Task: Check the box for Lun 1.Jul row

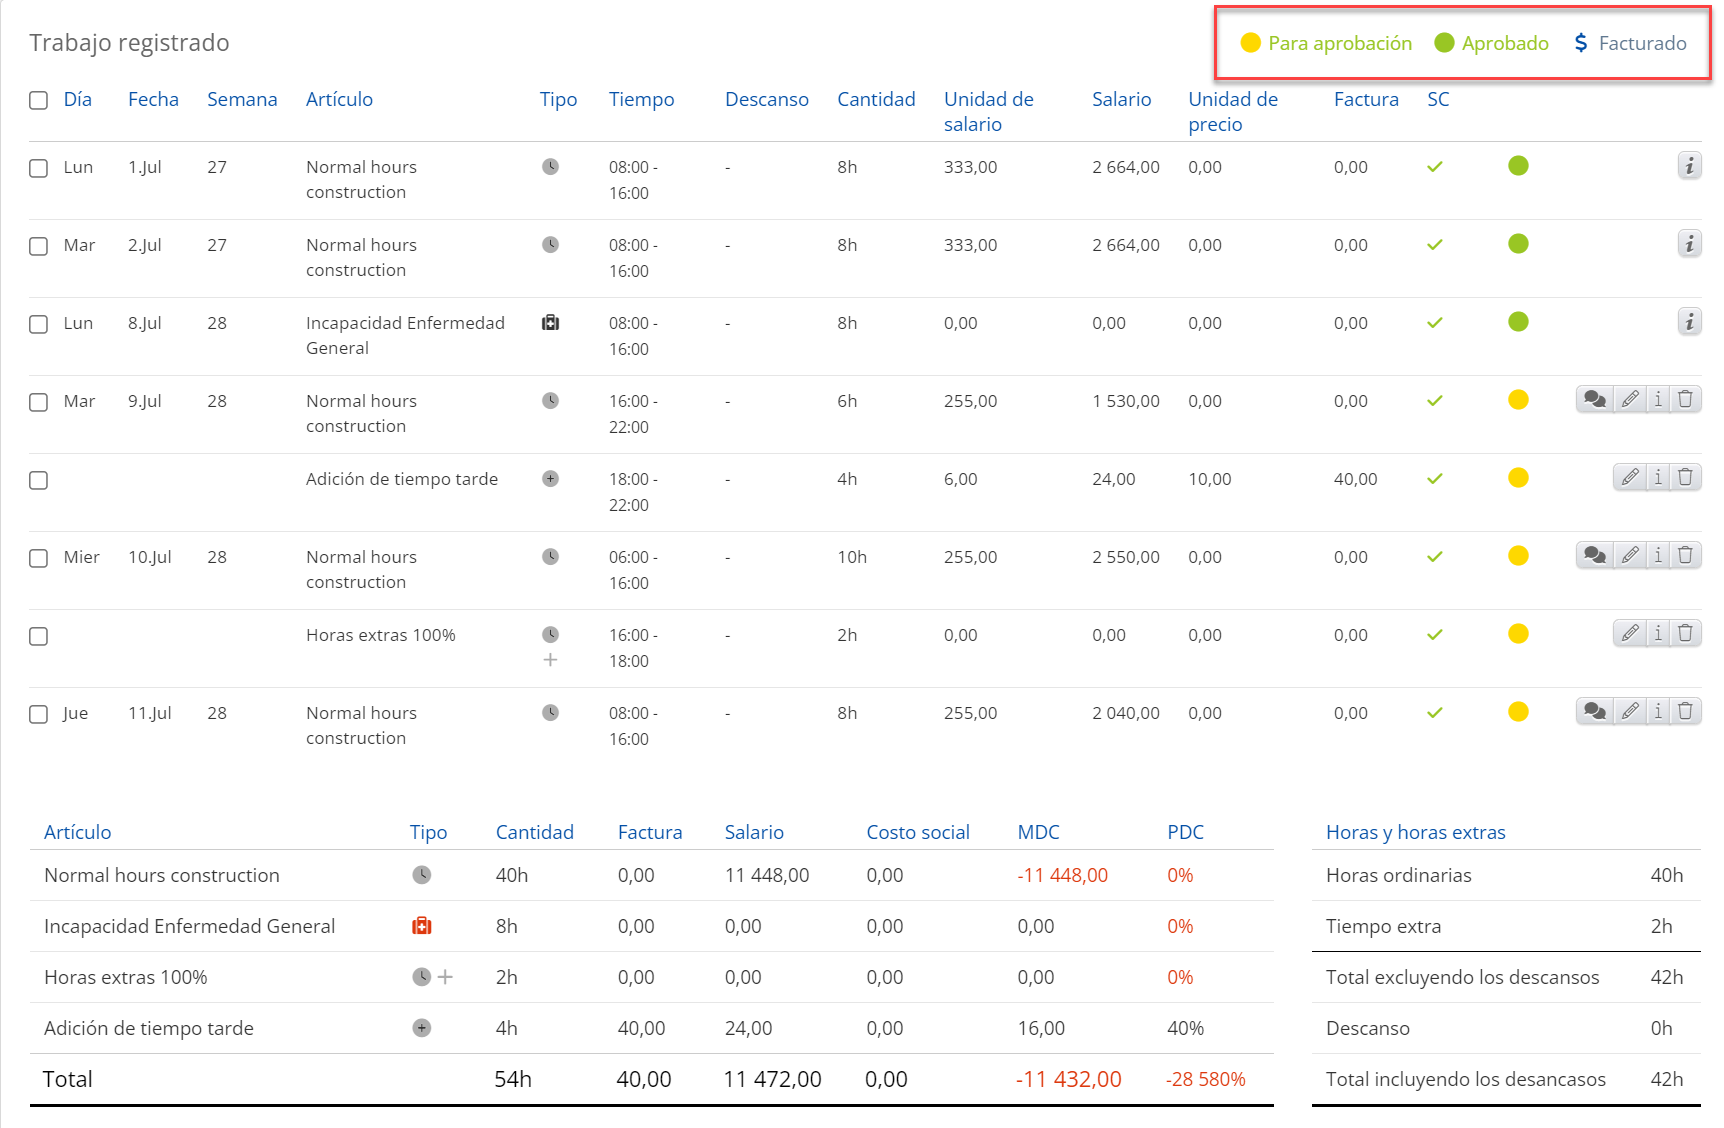Action: (39, 169)
